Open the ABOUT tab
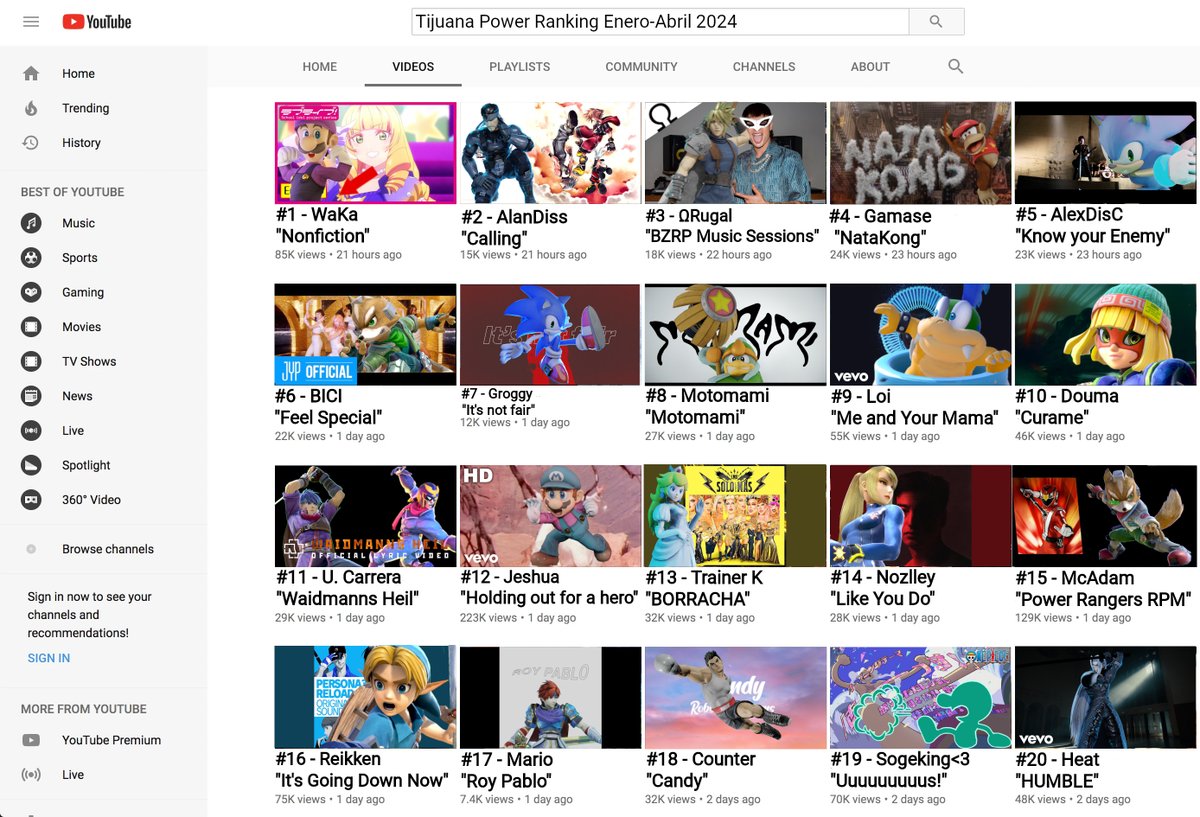1200x817 pixels. 870,67
